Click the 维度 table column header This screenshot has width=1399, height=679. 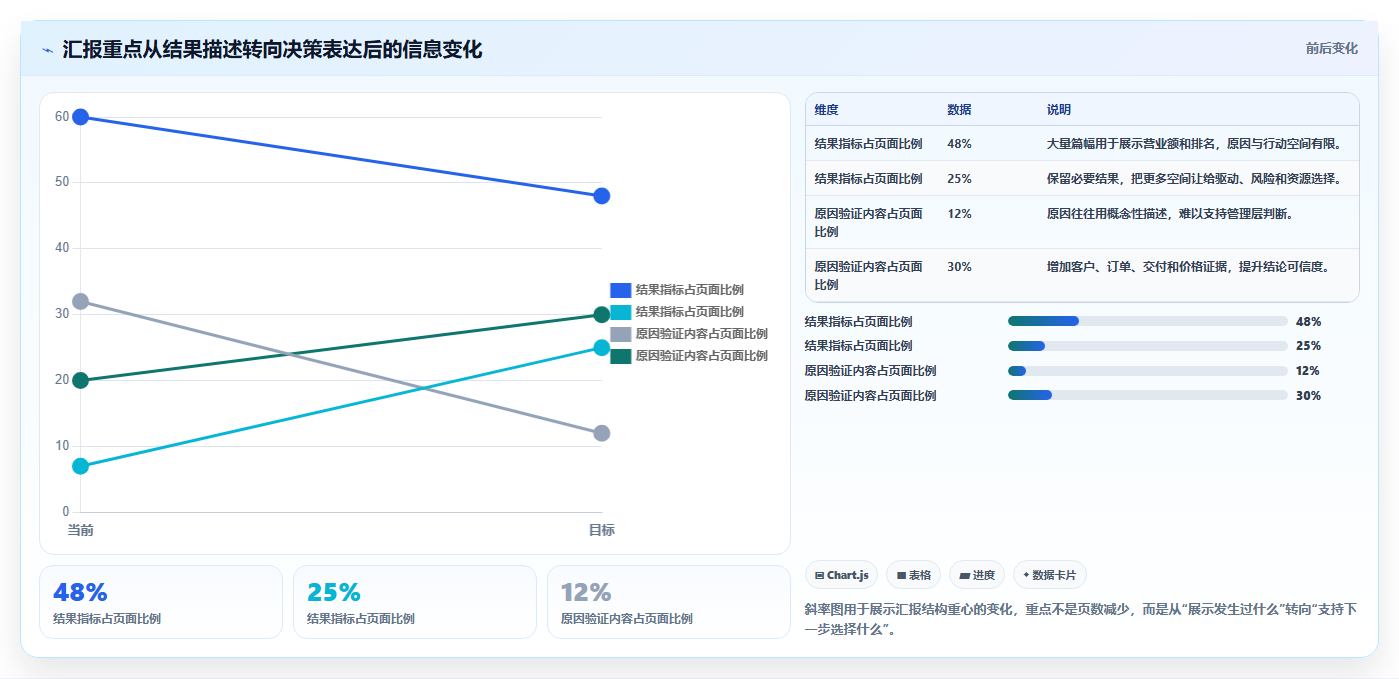pos(827,109)
